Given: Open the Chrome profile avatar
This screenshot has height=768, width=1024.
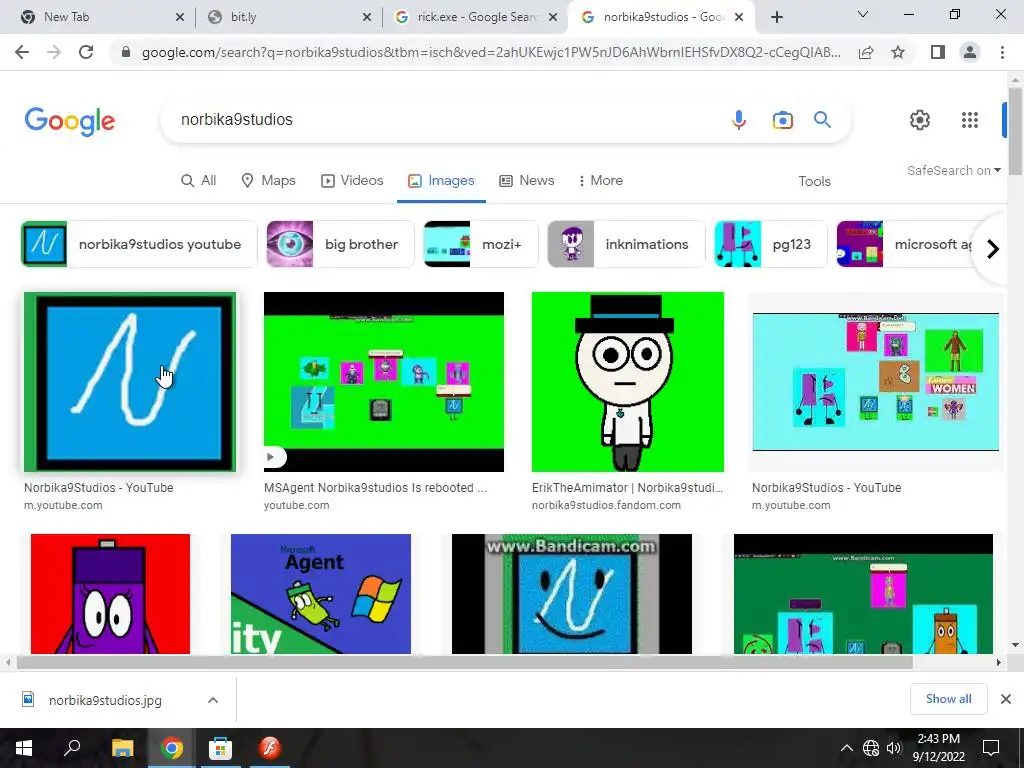Looking at the screenshot, I should point(970,52).
